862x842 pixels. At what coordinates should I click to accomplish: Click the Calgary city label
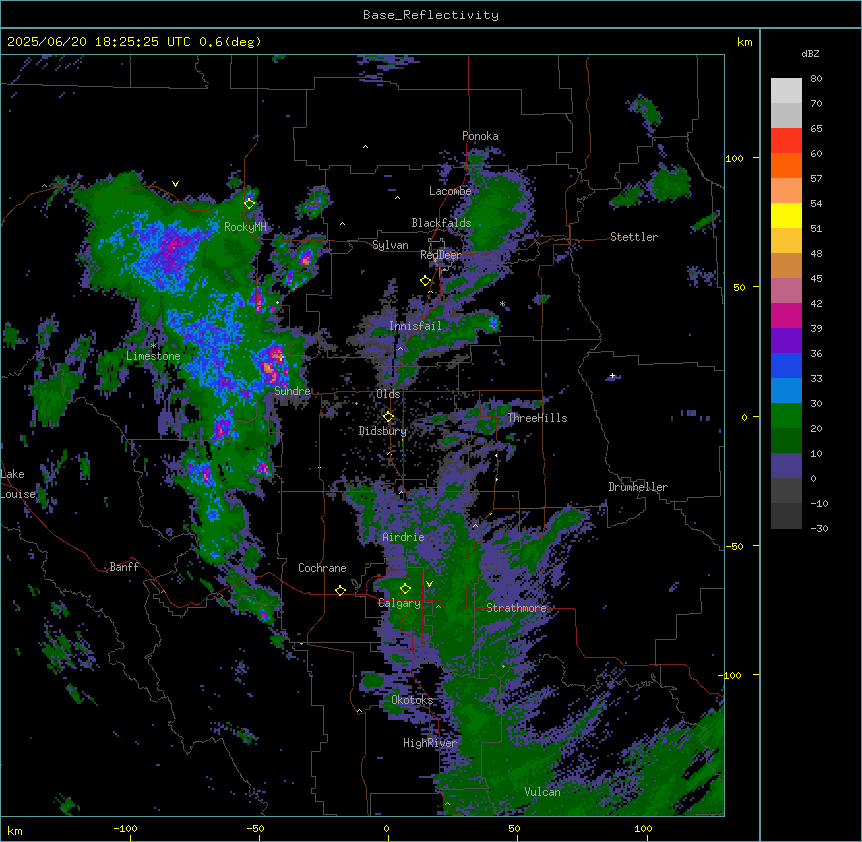(x=400, y=603)
